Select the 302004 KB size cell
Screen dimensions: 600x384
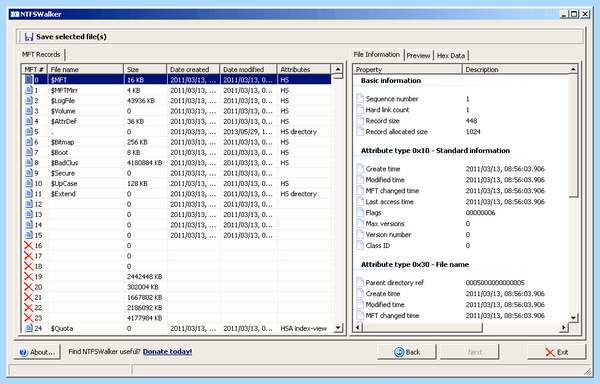click(x=143, y=286)
